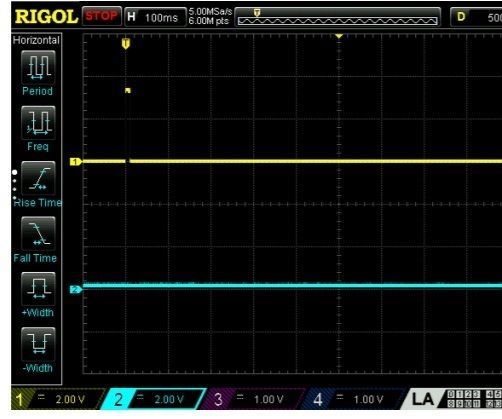Image resolution: width=502 pixels, height=419 pixels.
Task: Select the Period measurement icon
Action: (38, 68)
